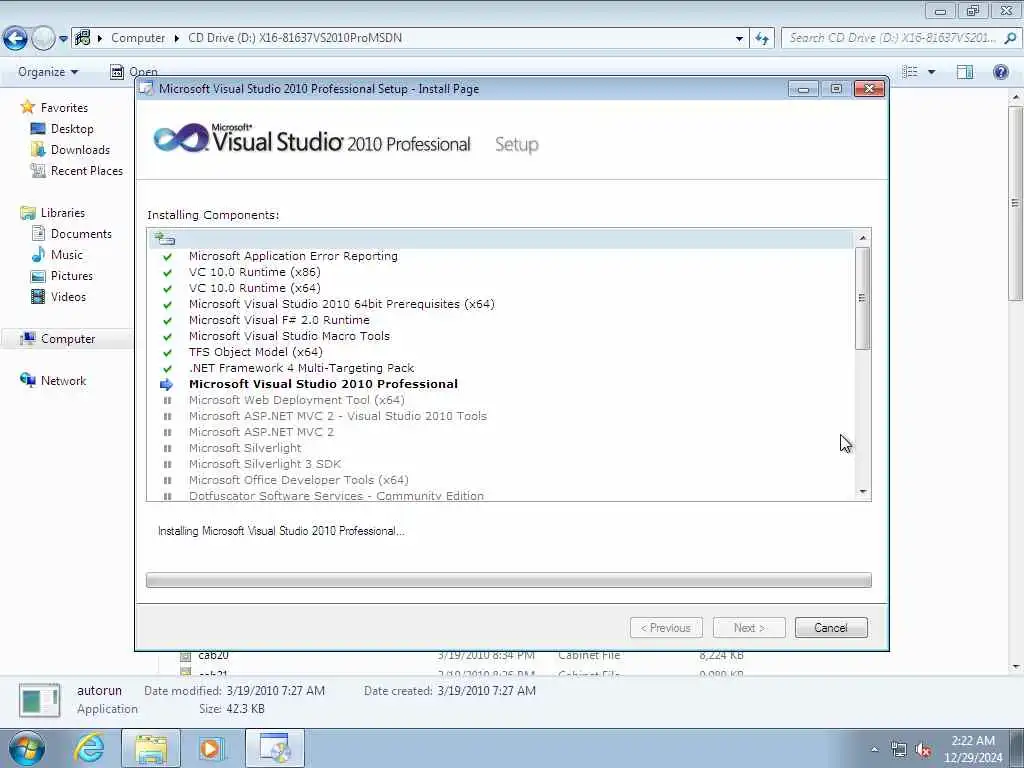The image size is (1024, 768).
Task: Click the component list scrollbar thumb
Action: pyautogui.click(x=863, y=298)
